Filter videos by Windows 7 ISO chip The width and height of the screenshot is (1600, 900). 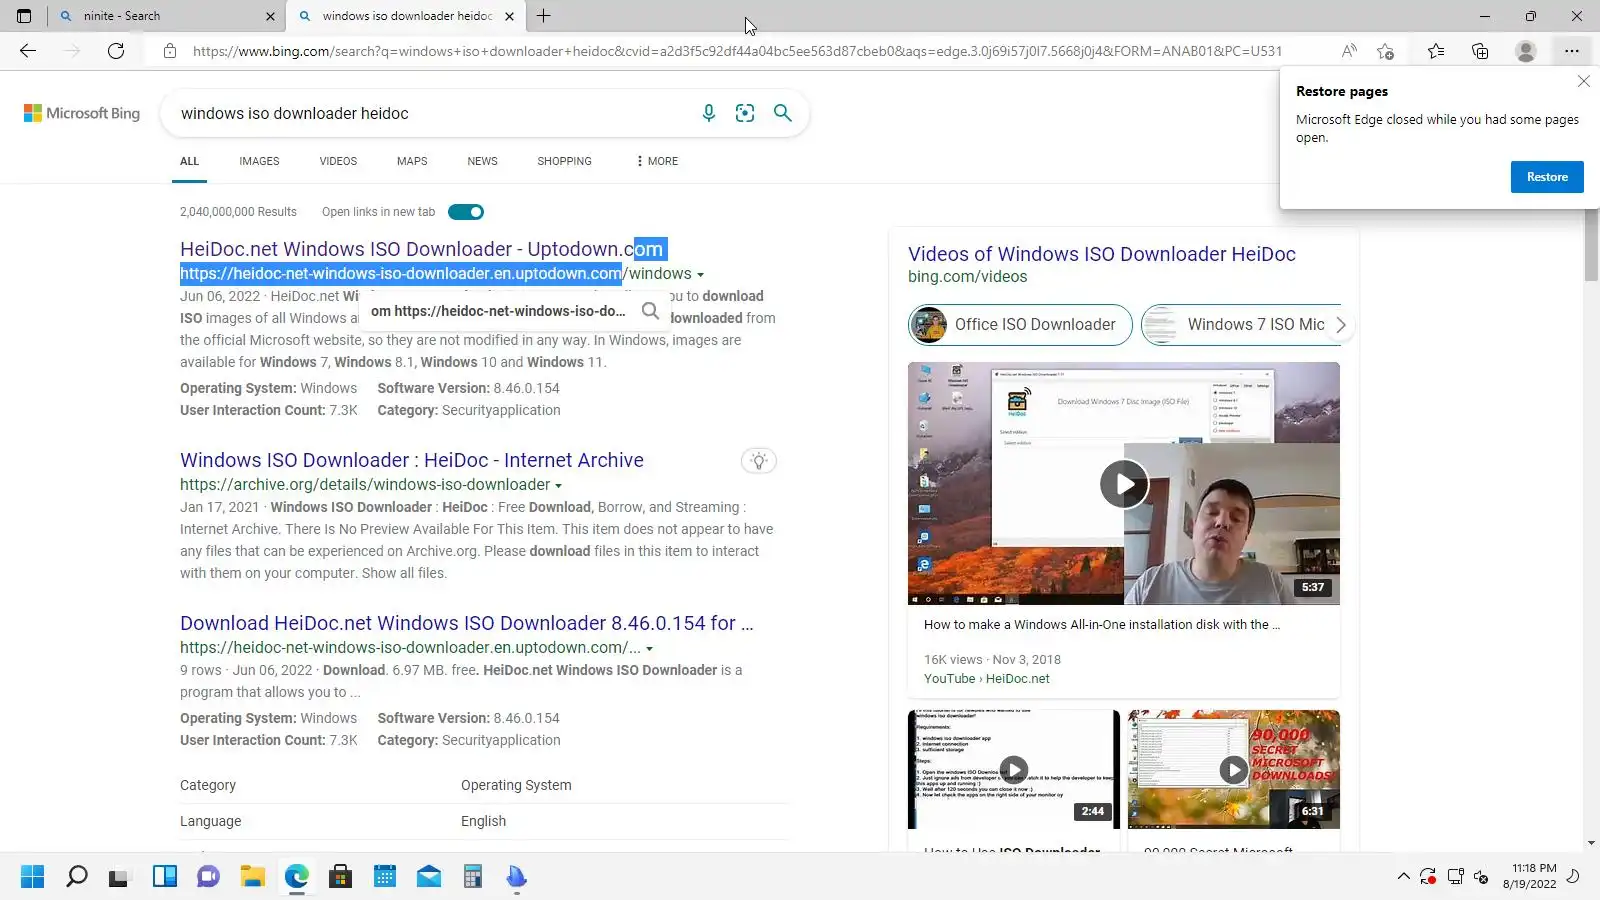(1240, 325)
